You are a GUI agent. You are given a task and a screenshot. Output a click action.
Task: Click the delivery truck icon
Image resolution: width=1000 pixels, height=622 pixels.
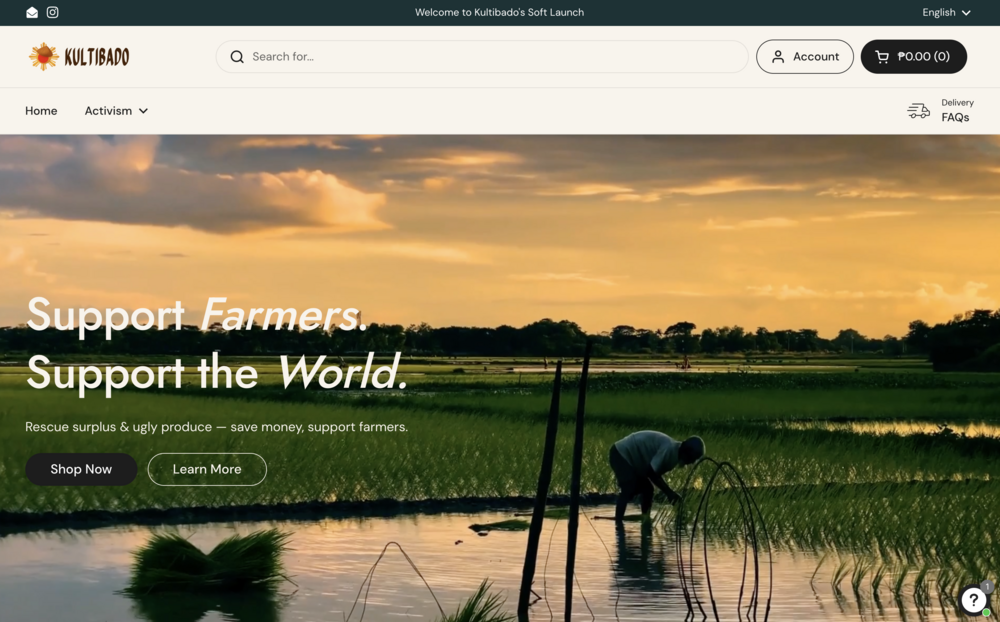pos(918,110)
